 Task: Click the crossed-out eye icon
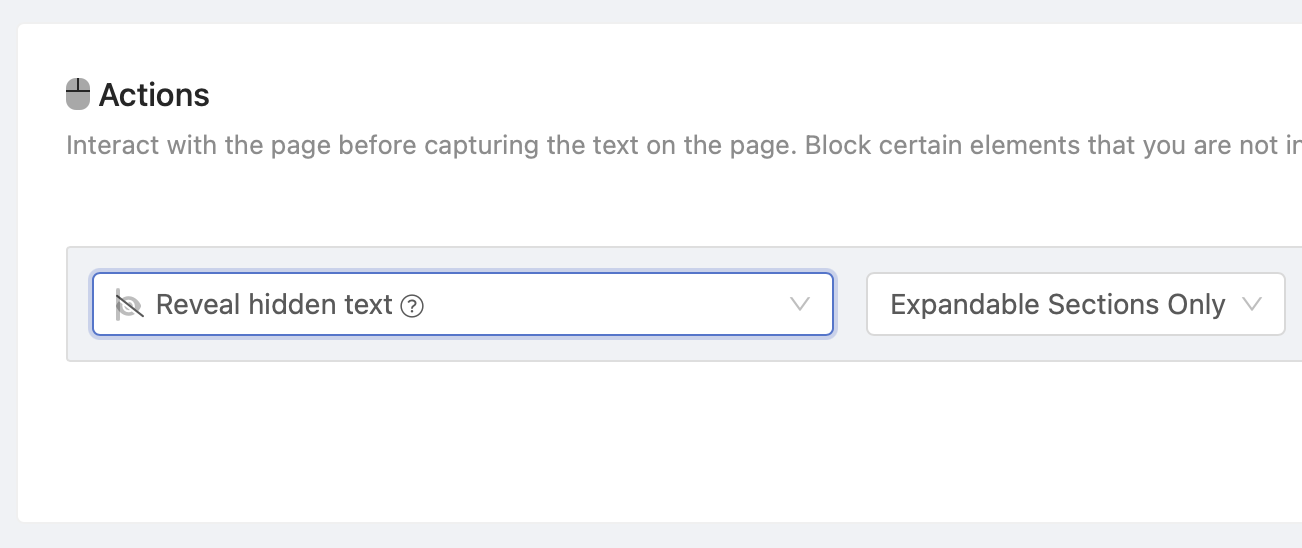tap(130, 304)
